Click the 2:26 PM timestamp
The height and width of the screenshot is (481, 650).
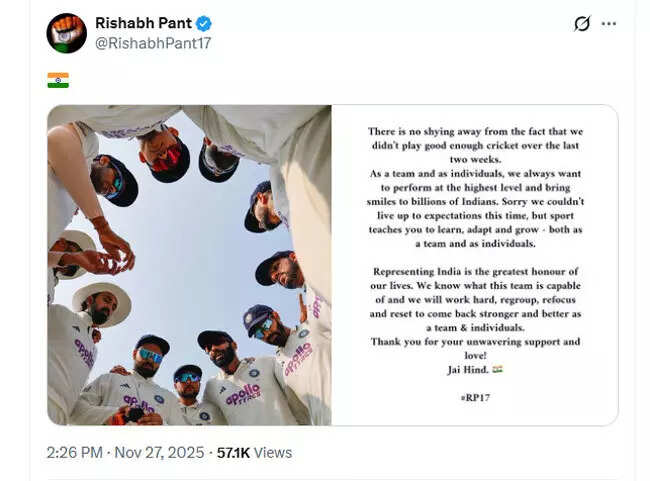[x=76, y=452]
